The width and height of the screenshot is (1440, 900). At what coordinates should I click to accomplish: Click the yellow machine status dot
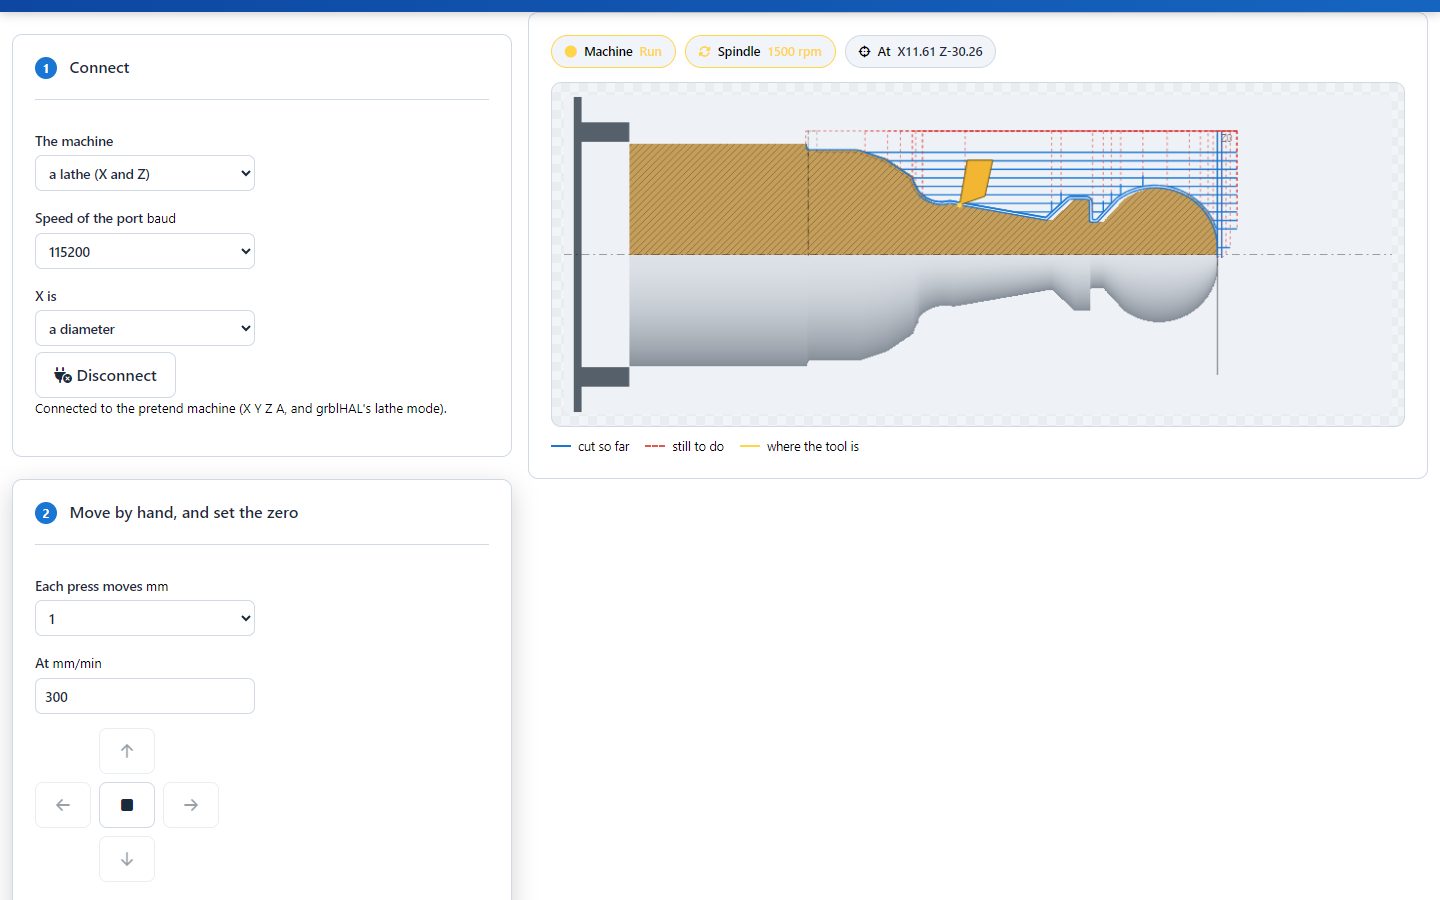[x=571, y=52]
